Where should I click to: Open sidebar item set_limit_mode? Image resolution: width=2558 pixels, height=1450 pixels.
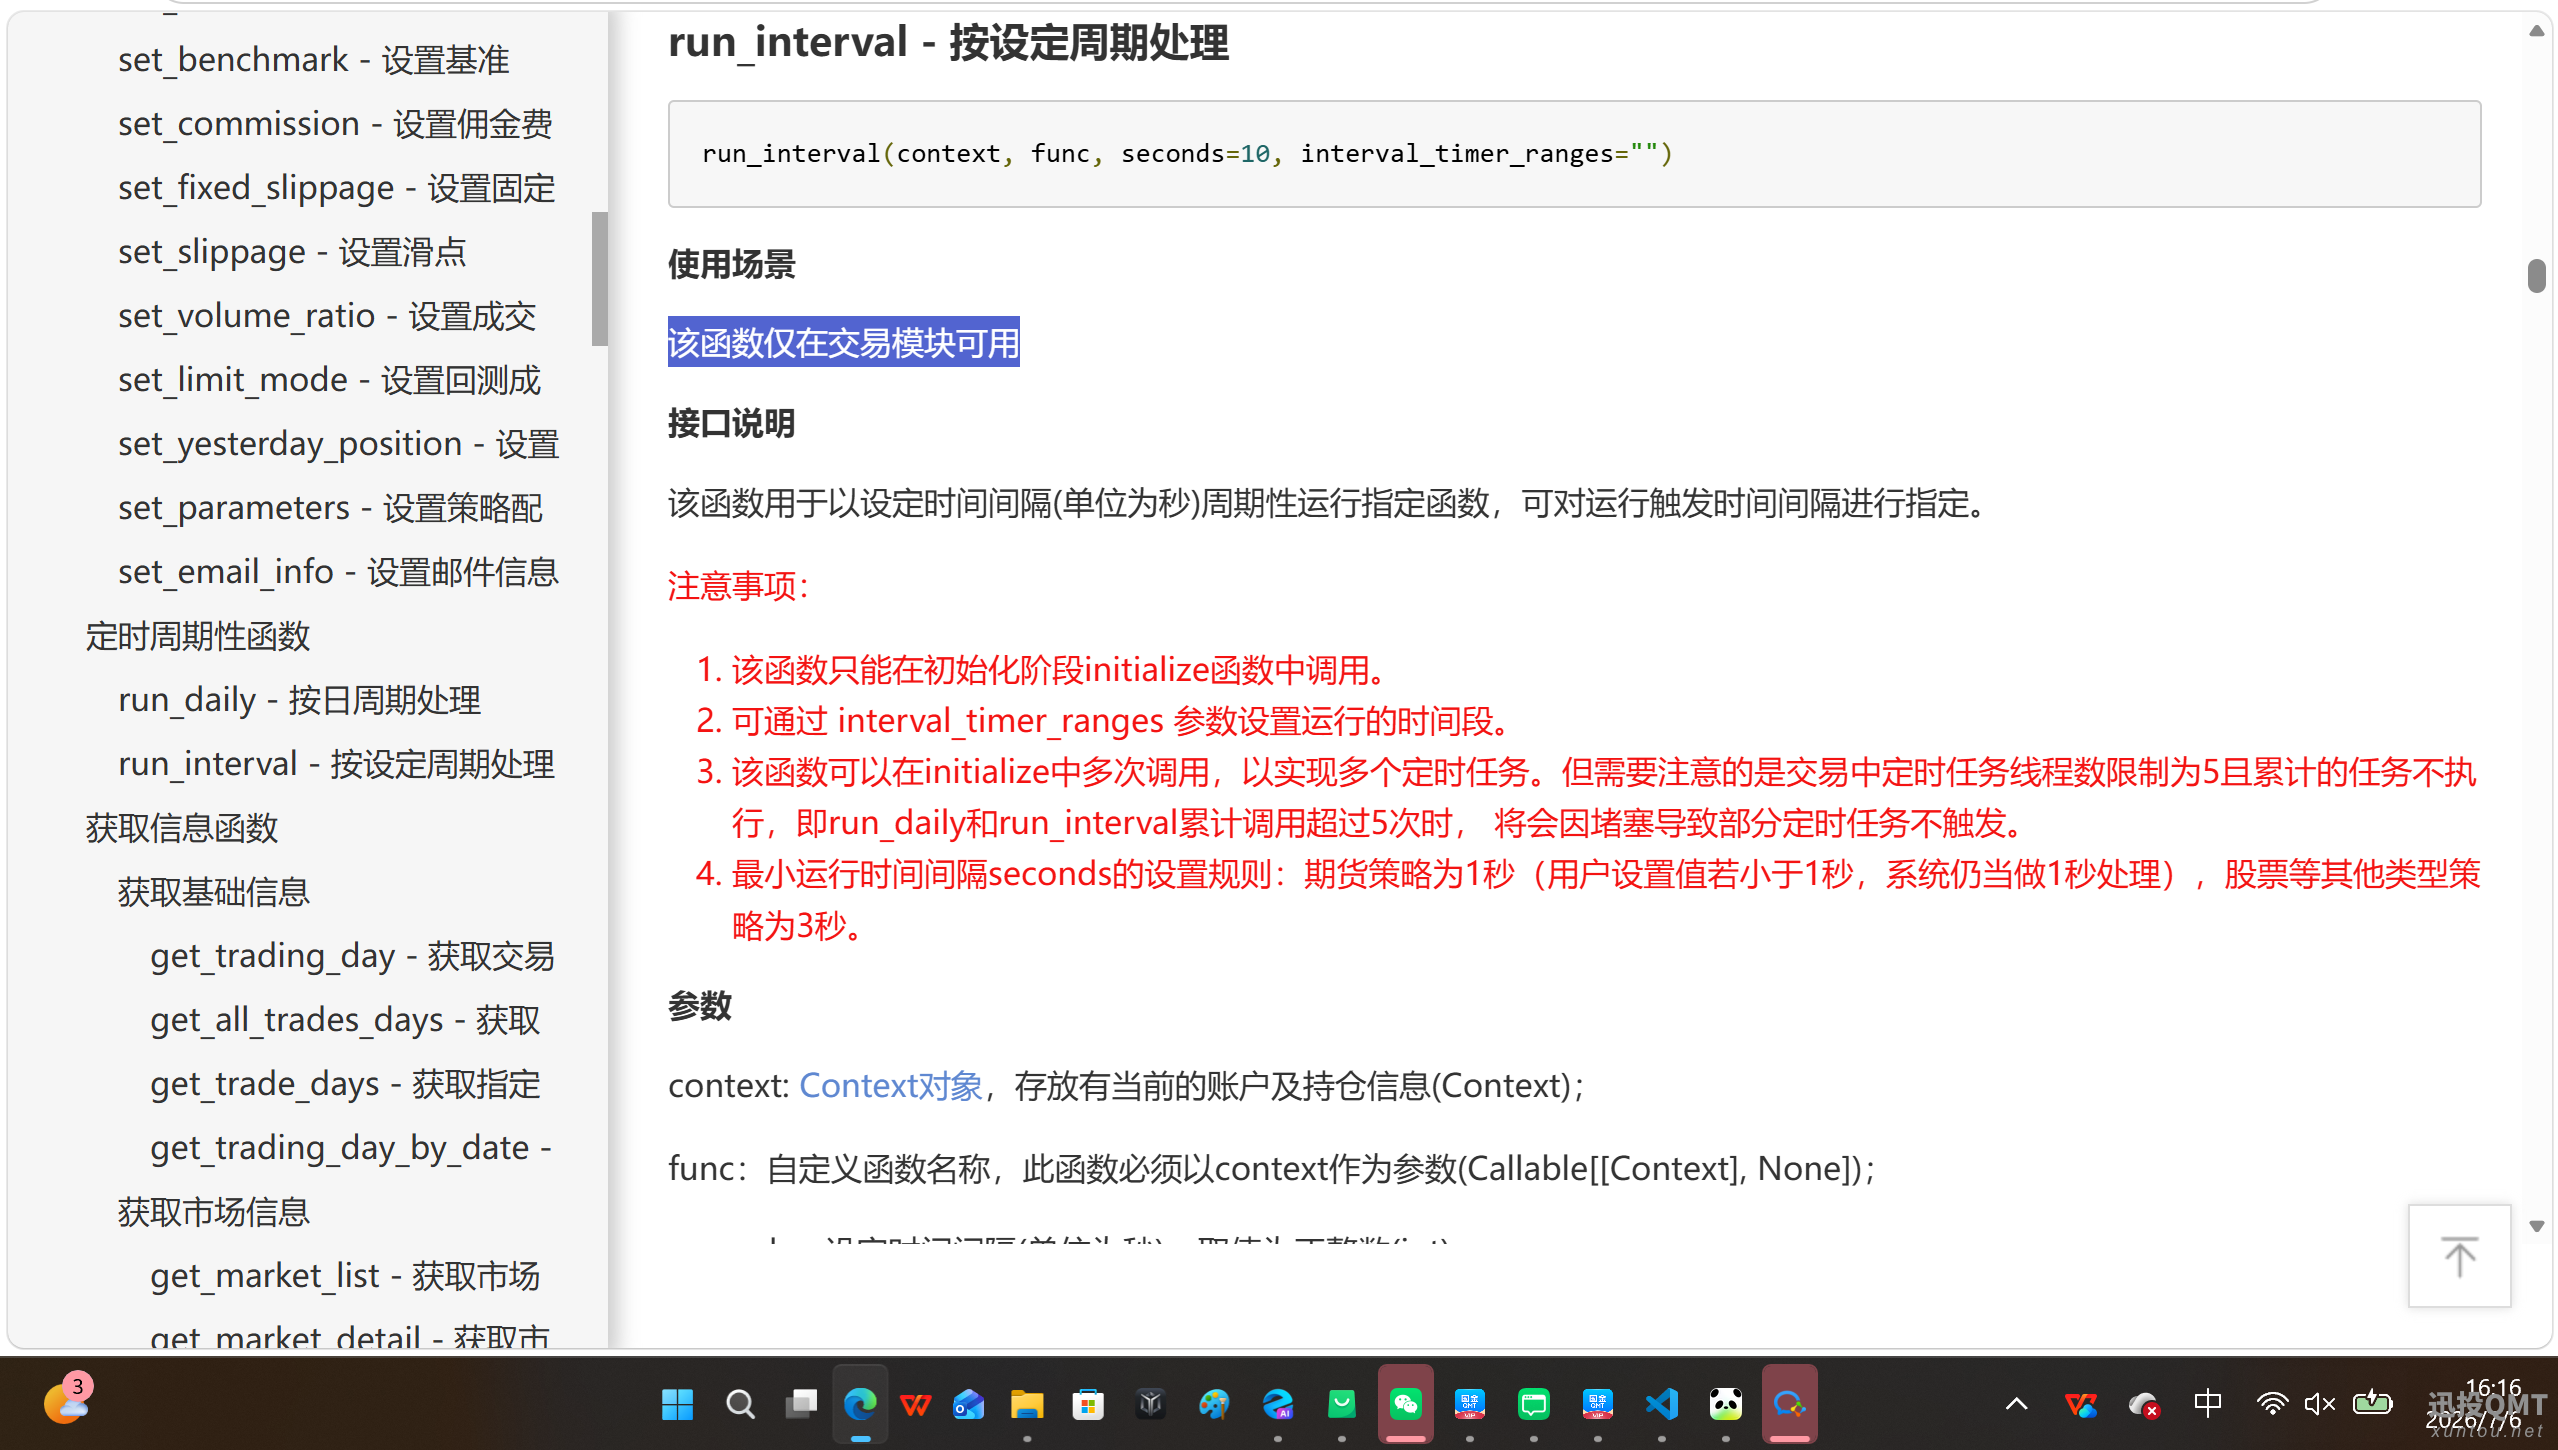click(329, 380)
